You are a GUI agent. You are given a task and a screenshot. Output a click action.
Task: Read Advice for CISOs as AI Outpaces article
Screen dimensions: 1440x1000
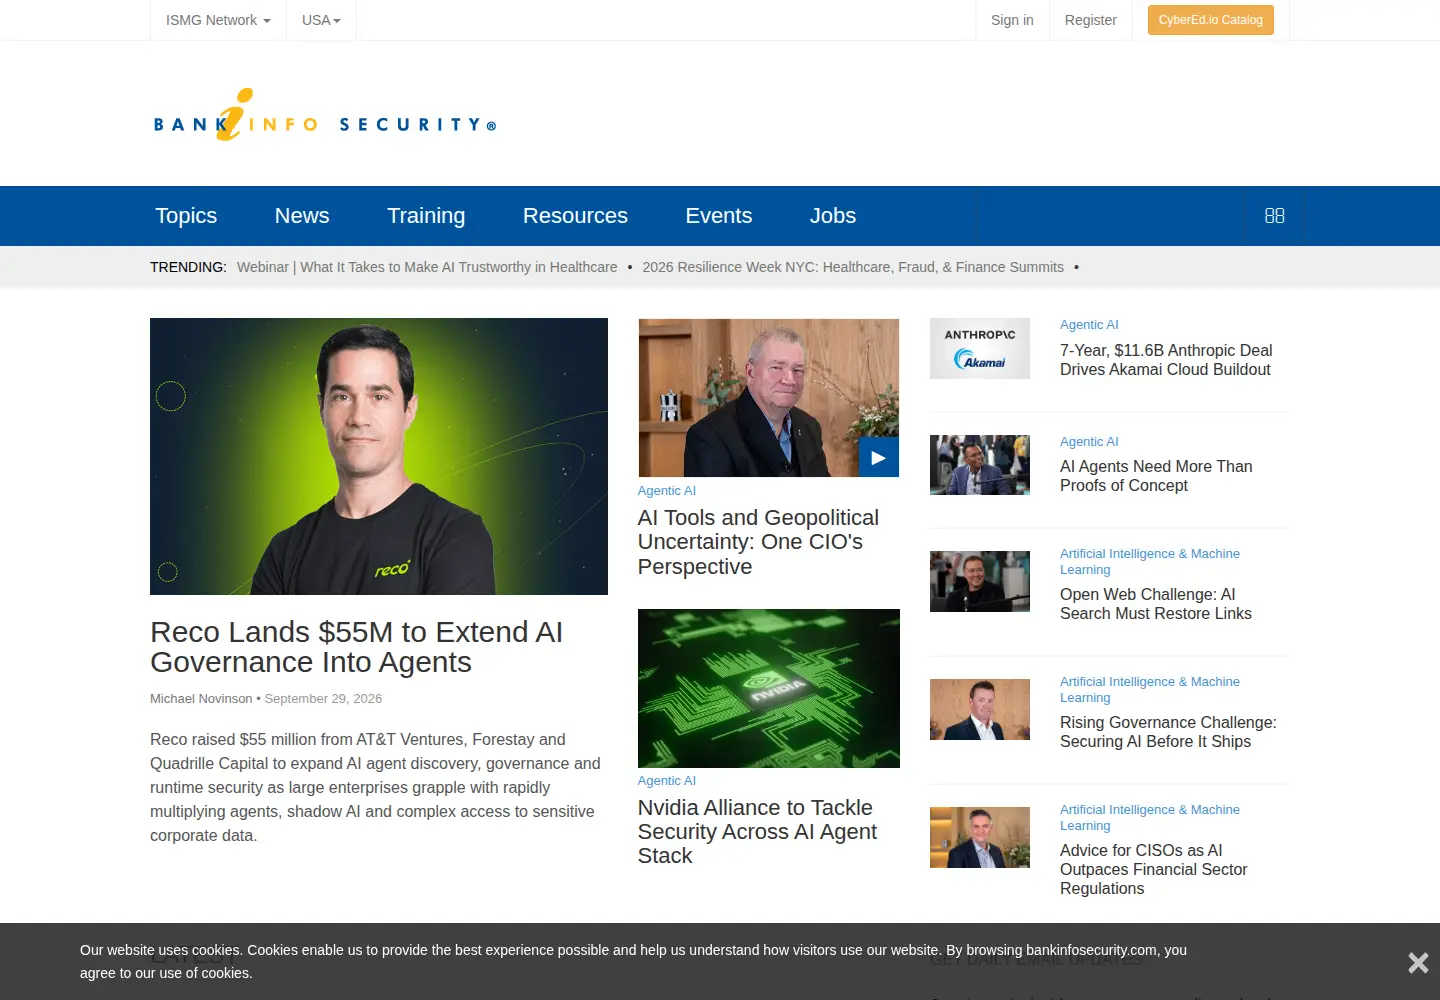tap(1153, 869)
